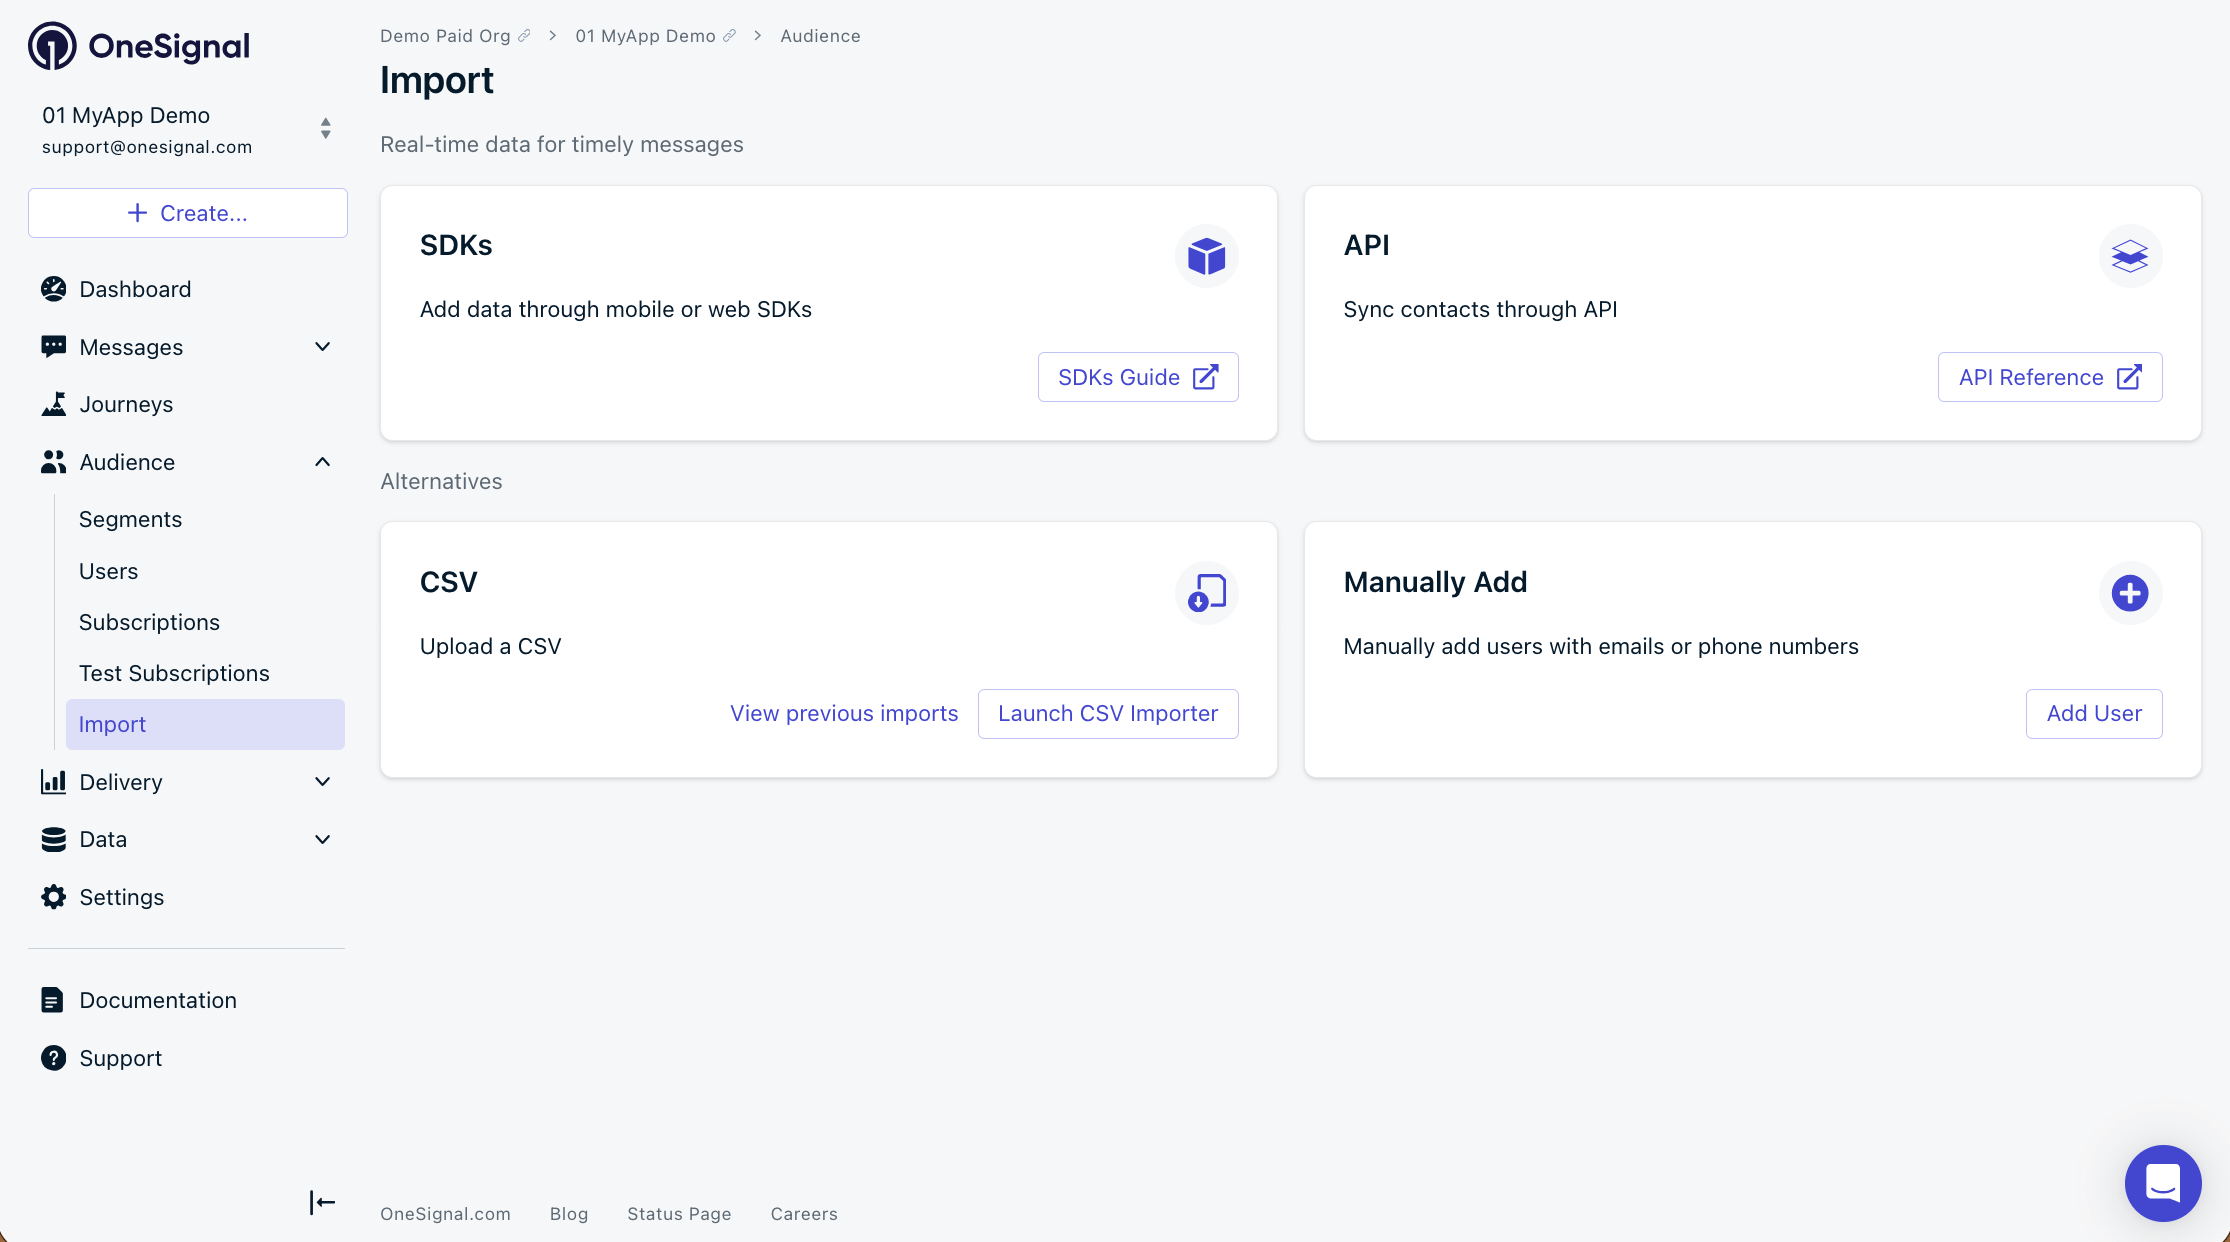The width and height of the screenshot is (2230, 1242).
Task: Click the SDKs cube icon
Action: point(1206,256)
